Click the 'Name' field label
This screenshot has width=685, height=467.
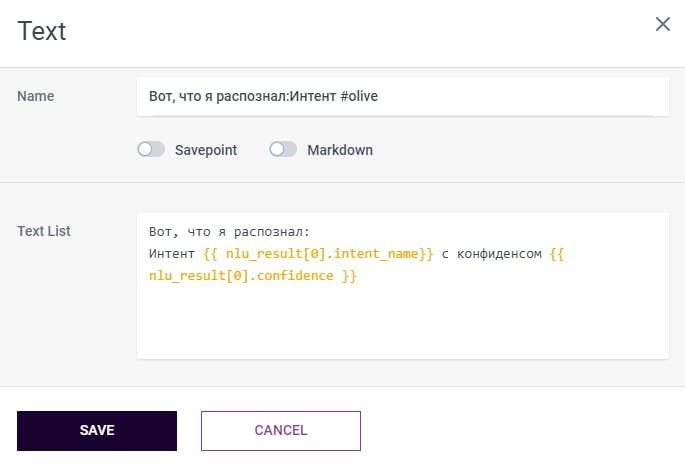(36, 96)
